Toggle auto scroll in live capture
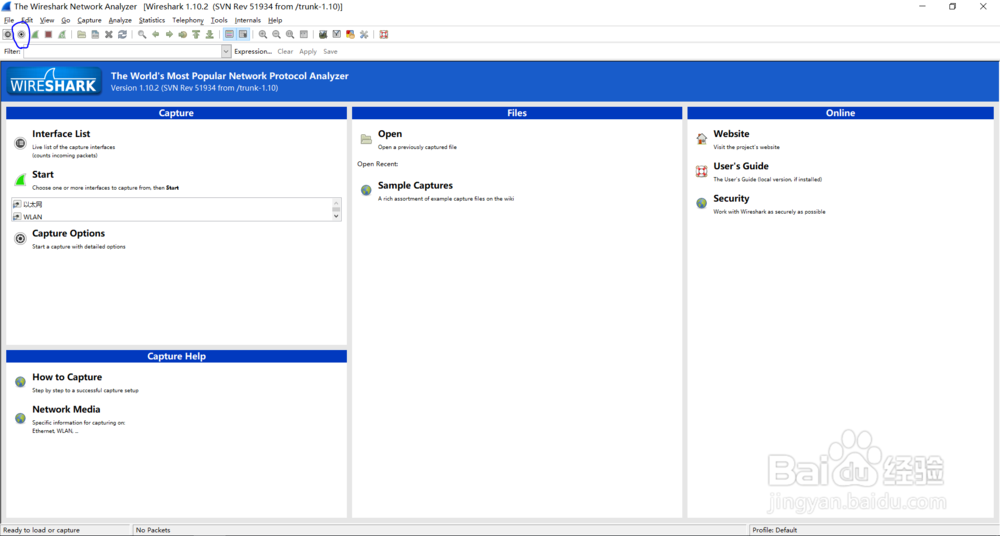This screenshot has width=1000, height=536. click(x=243, y=34)
